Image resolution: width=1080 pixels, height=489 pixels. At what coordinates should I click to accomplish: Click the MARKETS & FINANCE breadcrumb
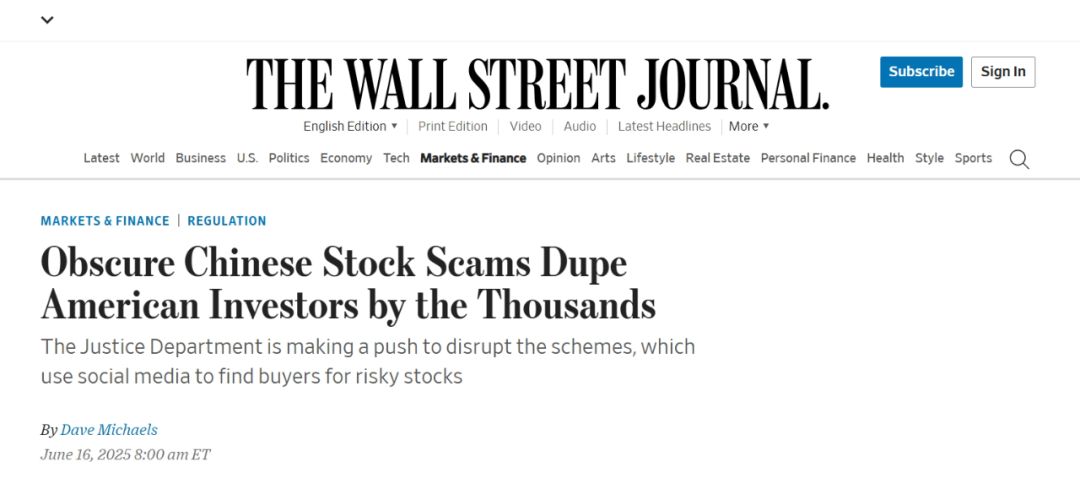click(x=105, y=221)
